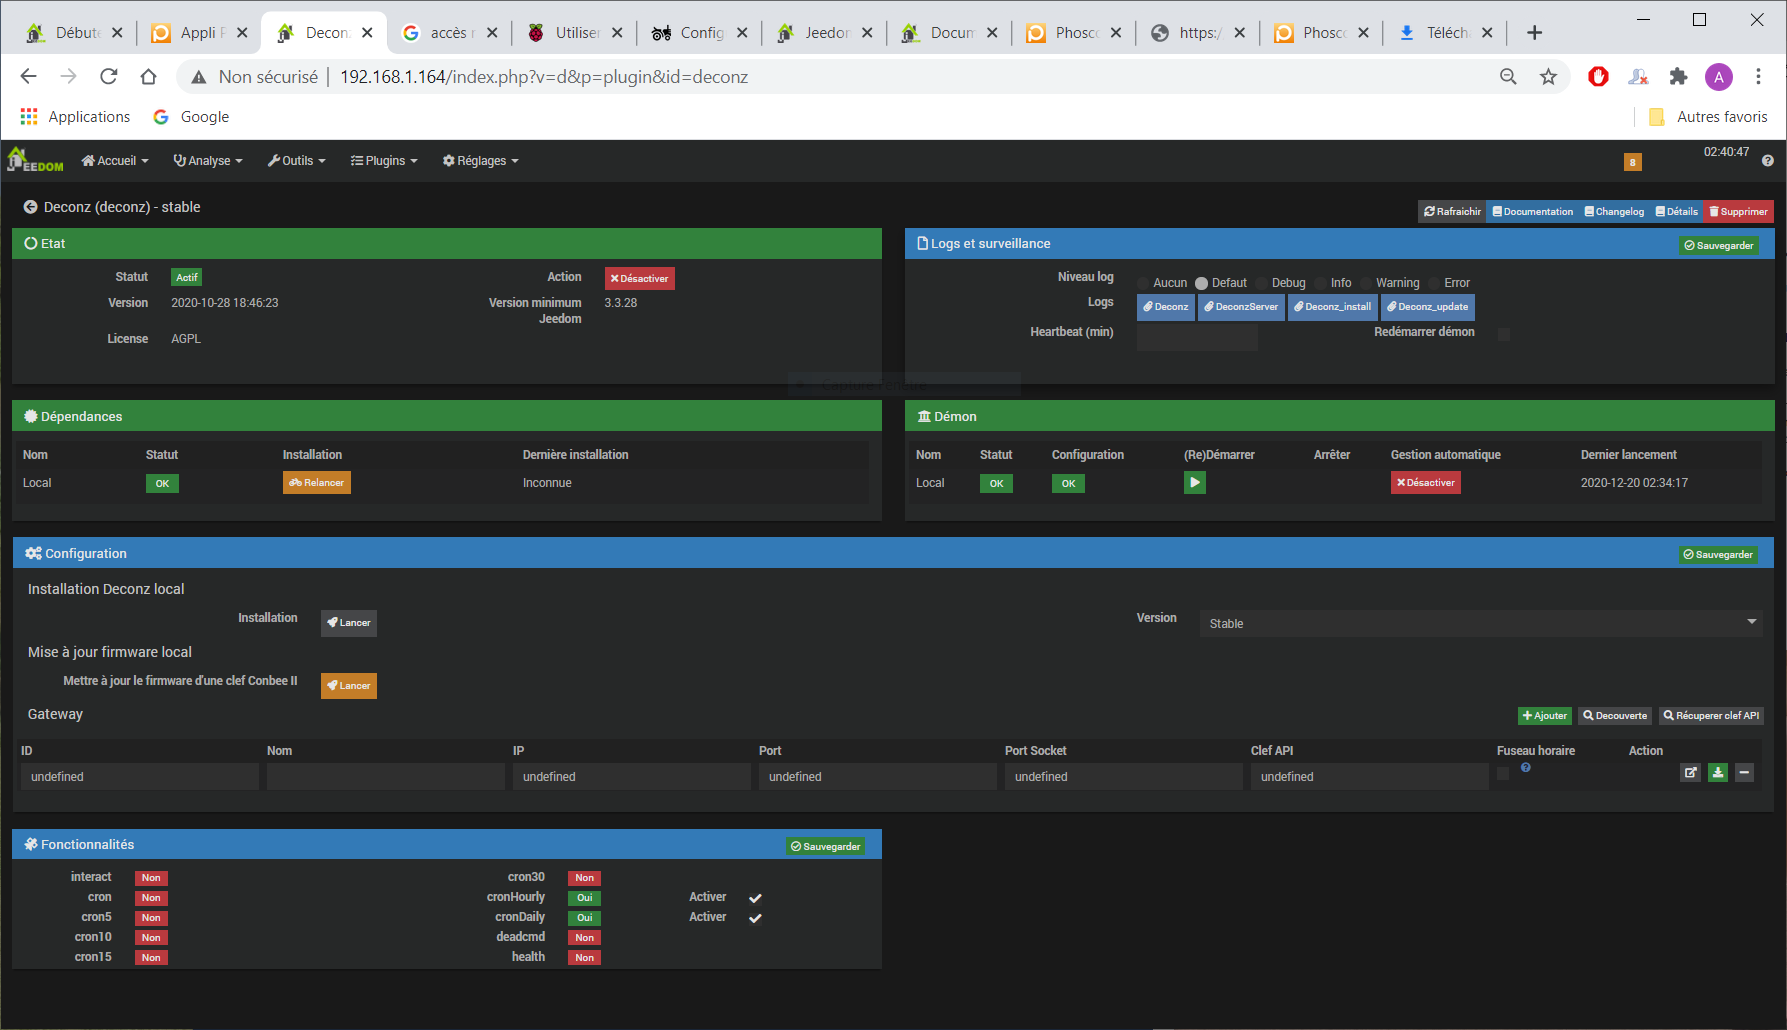1787x1030 pixels.
Task: Select the Aucun log level
Action: point(1143,283)
